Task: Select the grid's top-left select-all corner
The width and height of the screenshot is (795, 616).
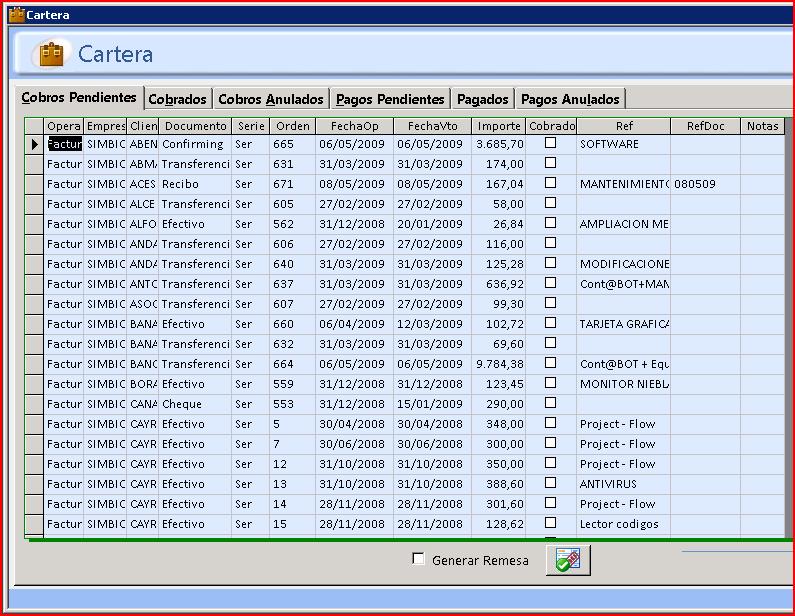Action: coord(34,126)
